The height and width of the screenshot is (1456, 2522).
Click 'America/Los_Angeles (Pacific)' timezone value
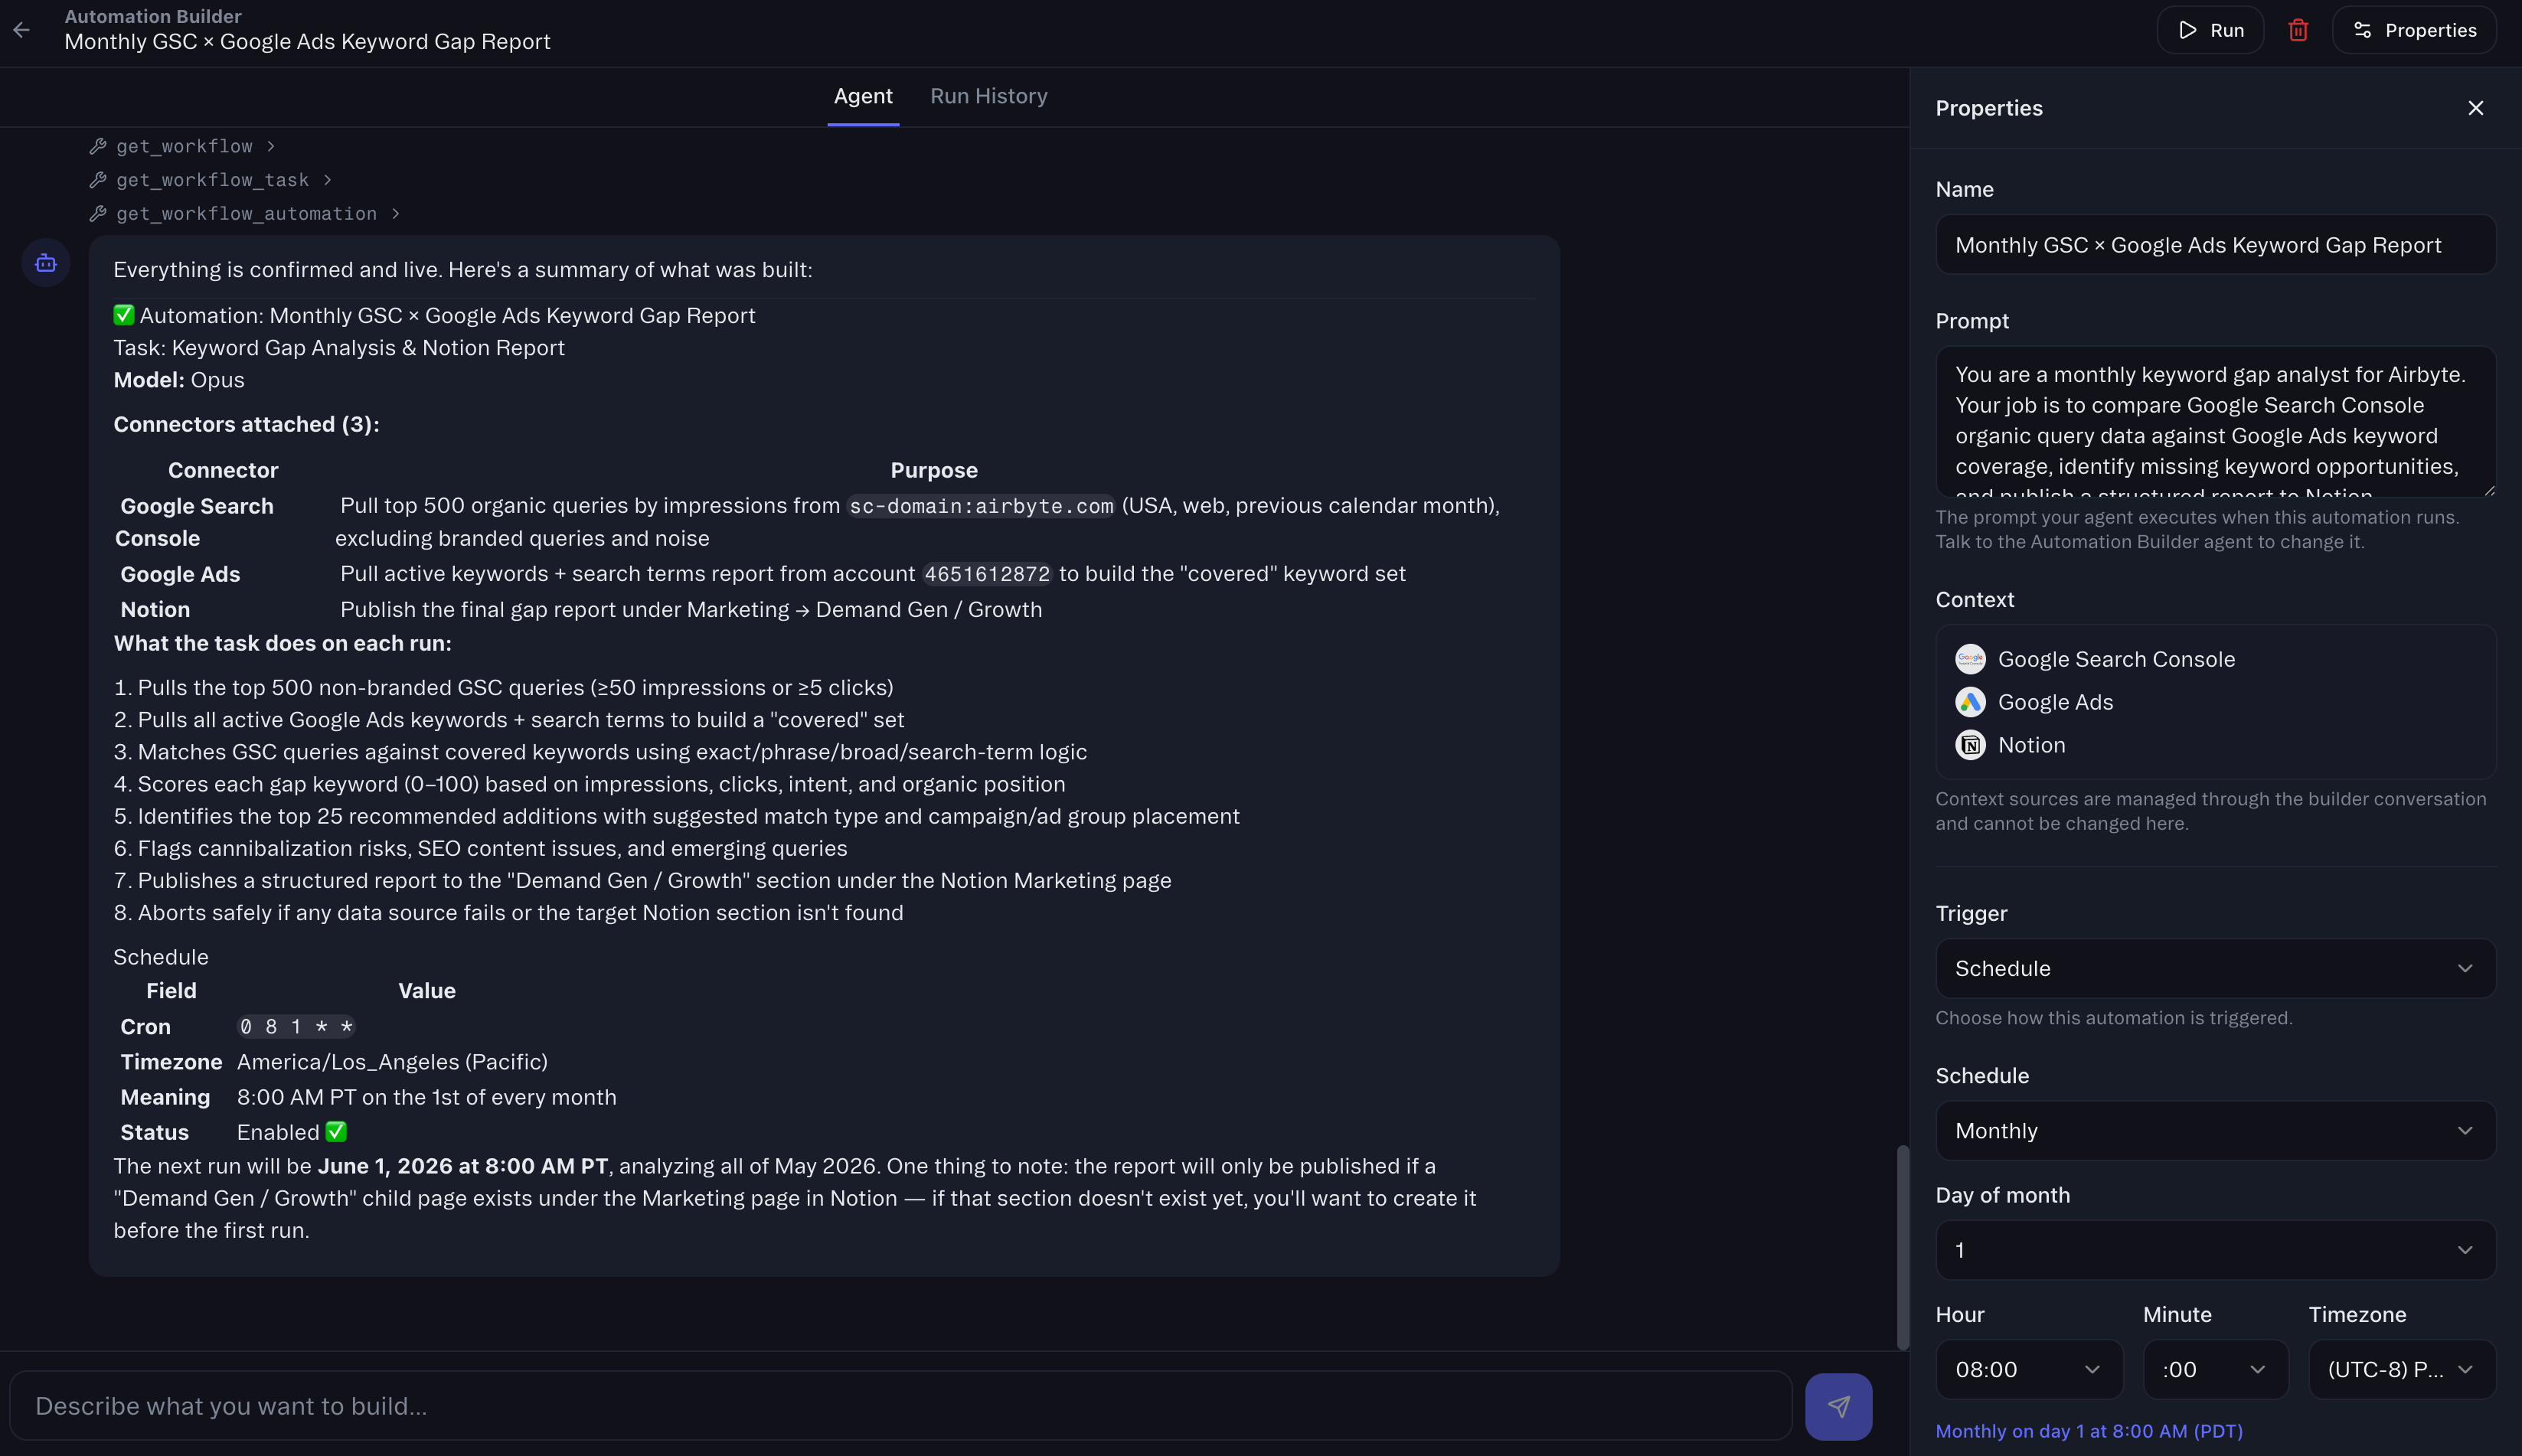pos(392,1062)
